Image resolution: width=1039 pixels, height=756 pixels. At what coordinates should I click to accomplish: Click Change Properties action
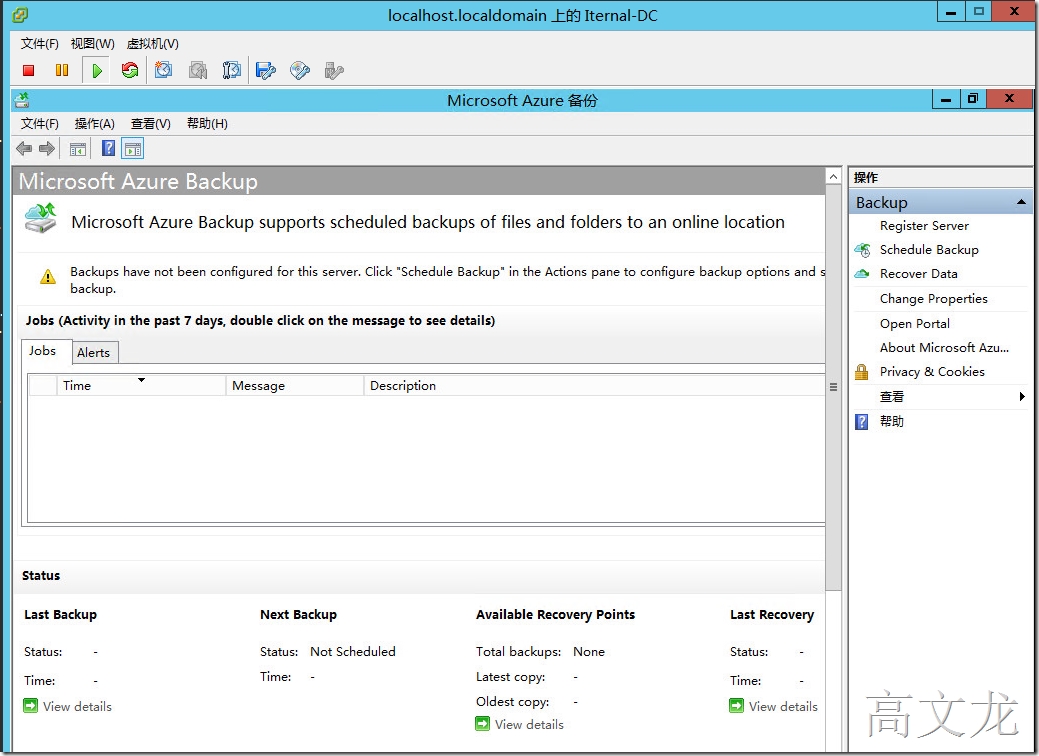coord(934,299)
